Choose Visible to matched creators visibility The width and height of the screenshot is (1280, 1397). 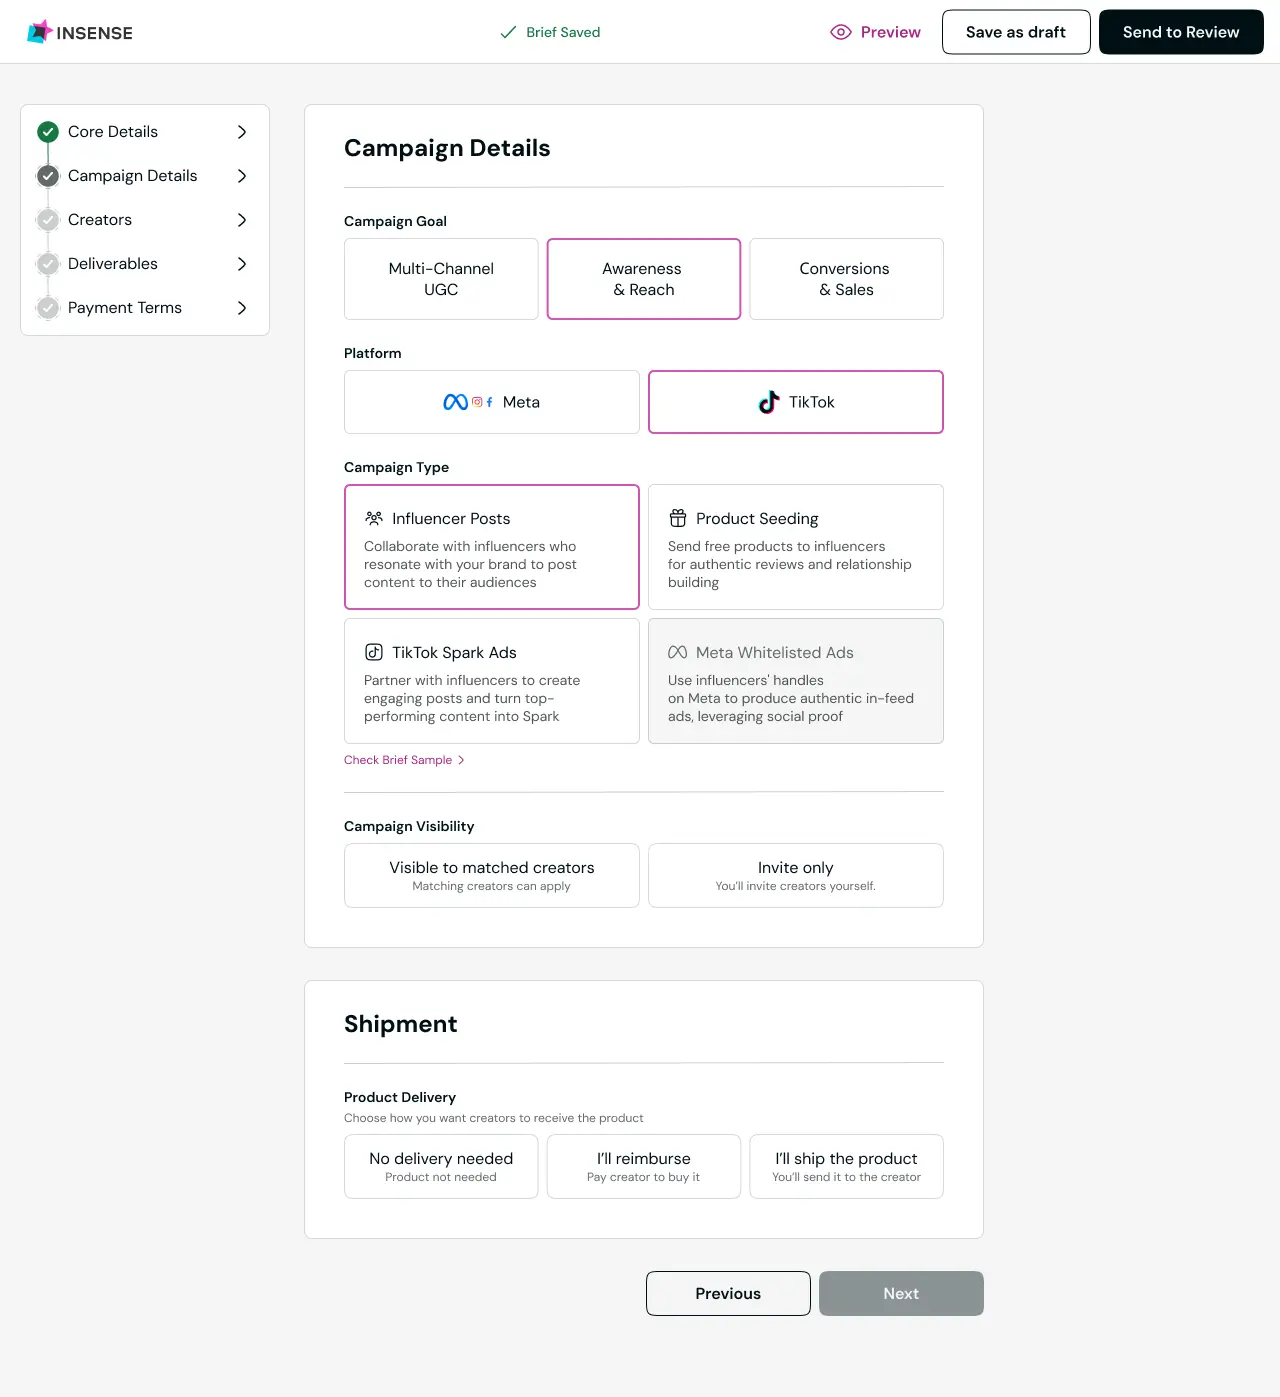click(492, 876)
